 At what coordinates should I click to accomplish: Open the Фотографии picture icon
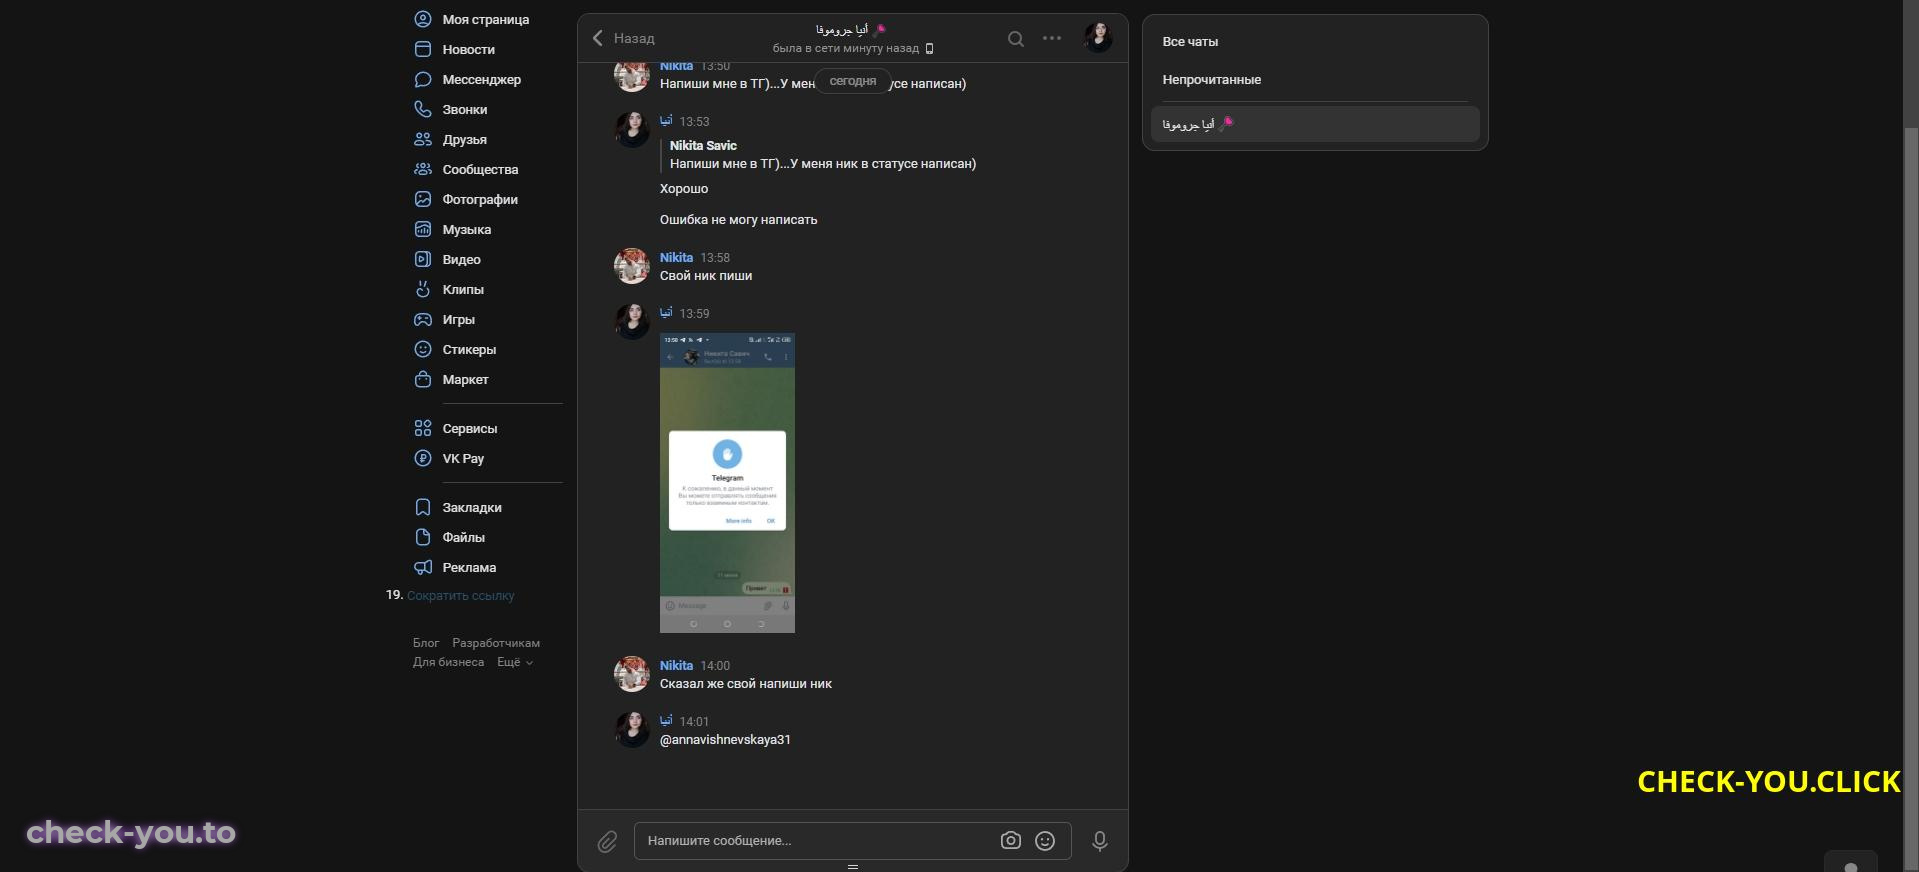[x=423, y=199]
